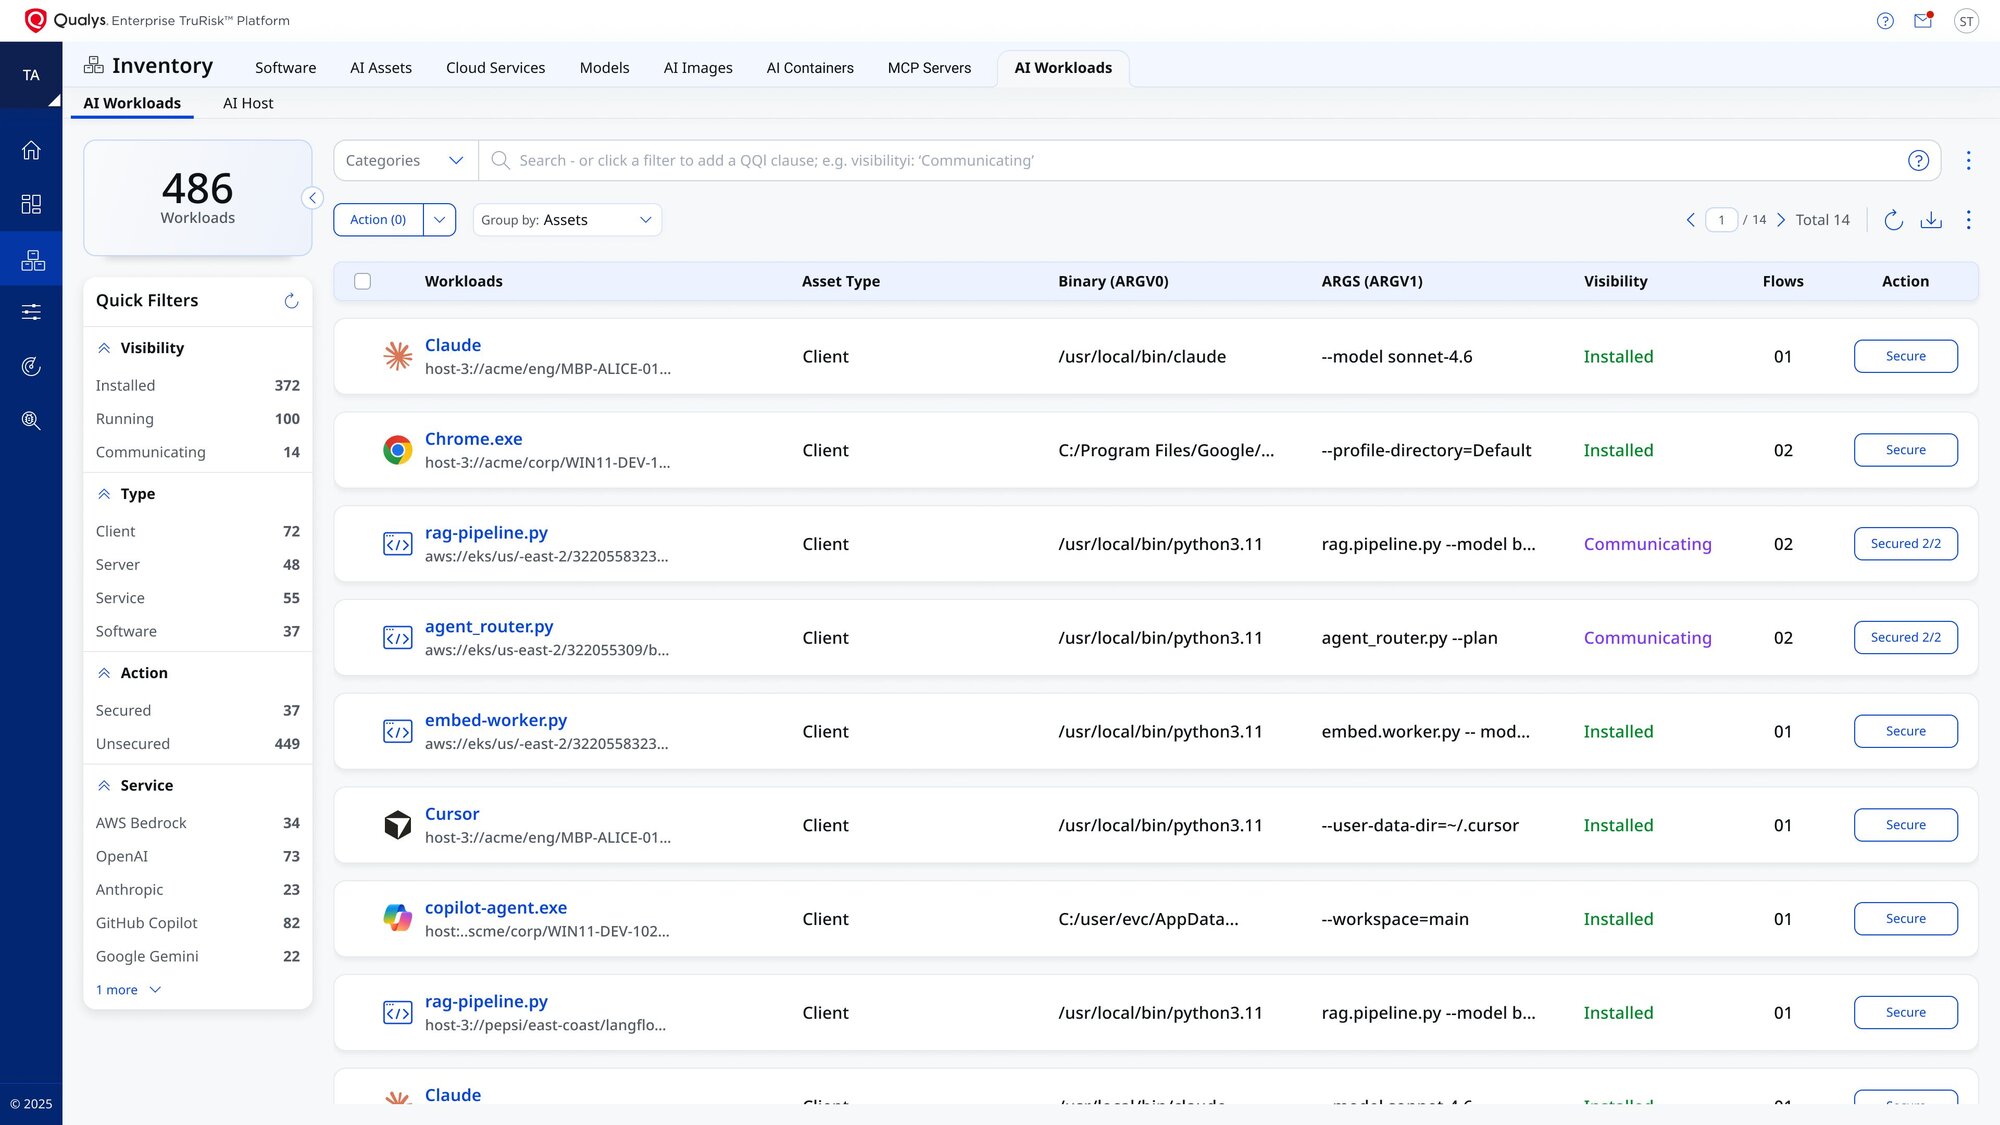Open the table options kebab menu

(1968, 220)
